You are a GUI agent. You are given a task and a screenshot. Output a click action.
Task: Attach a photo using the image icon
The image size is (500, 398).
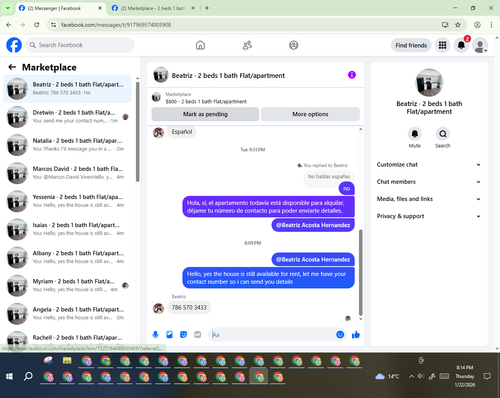(169, 334)
